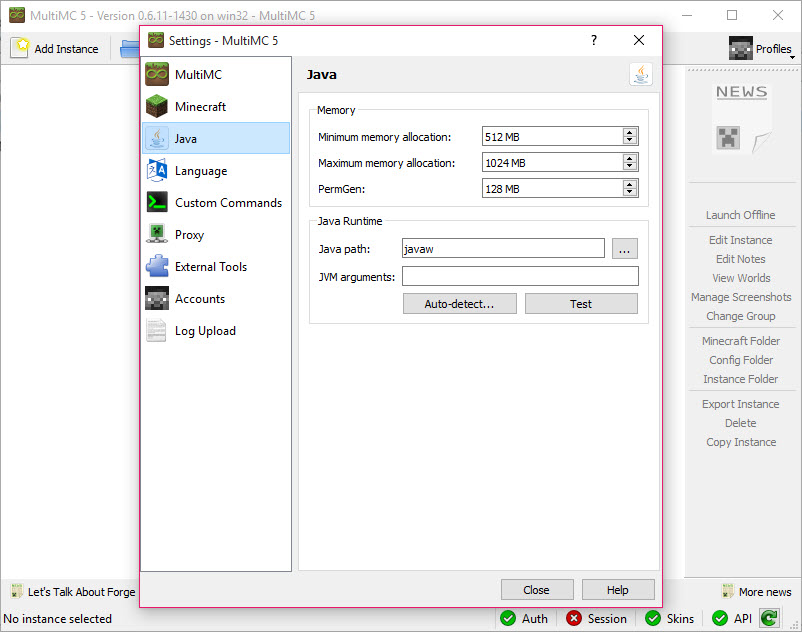Click Add Instance in main toolbar
The height and width of the screenshot is (632, 802).
[55, 49]
